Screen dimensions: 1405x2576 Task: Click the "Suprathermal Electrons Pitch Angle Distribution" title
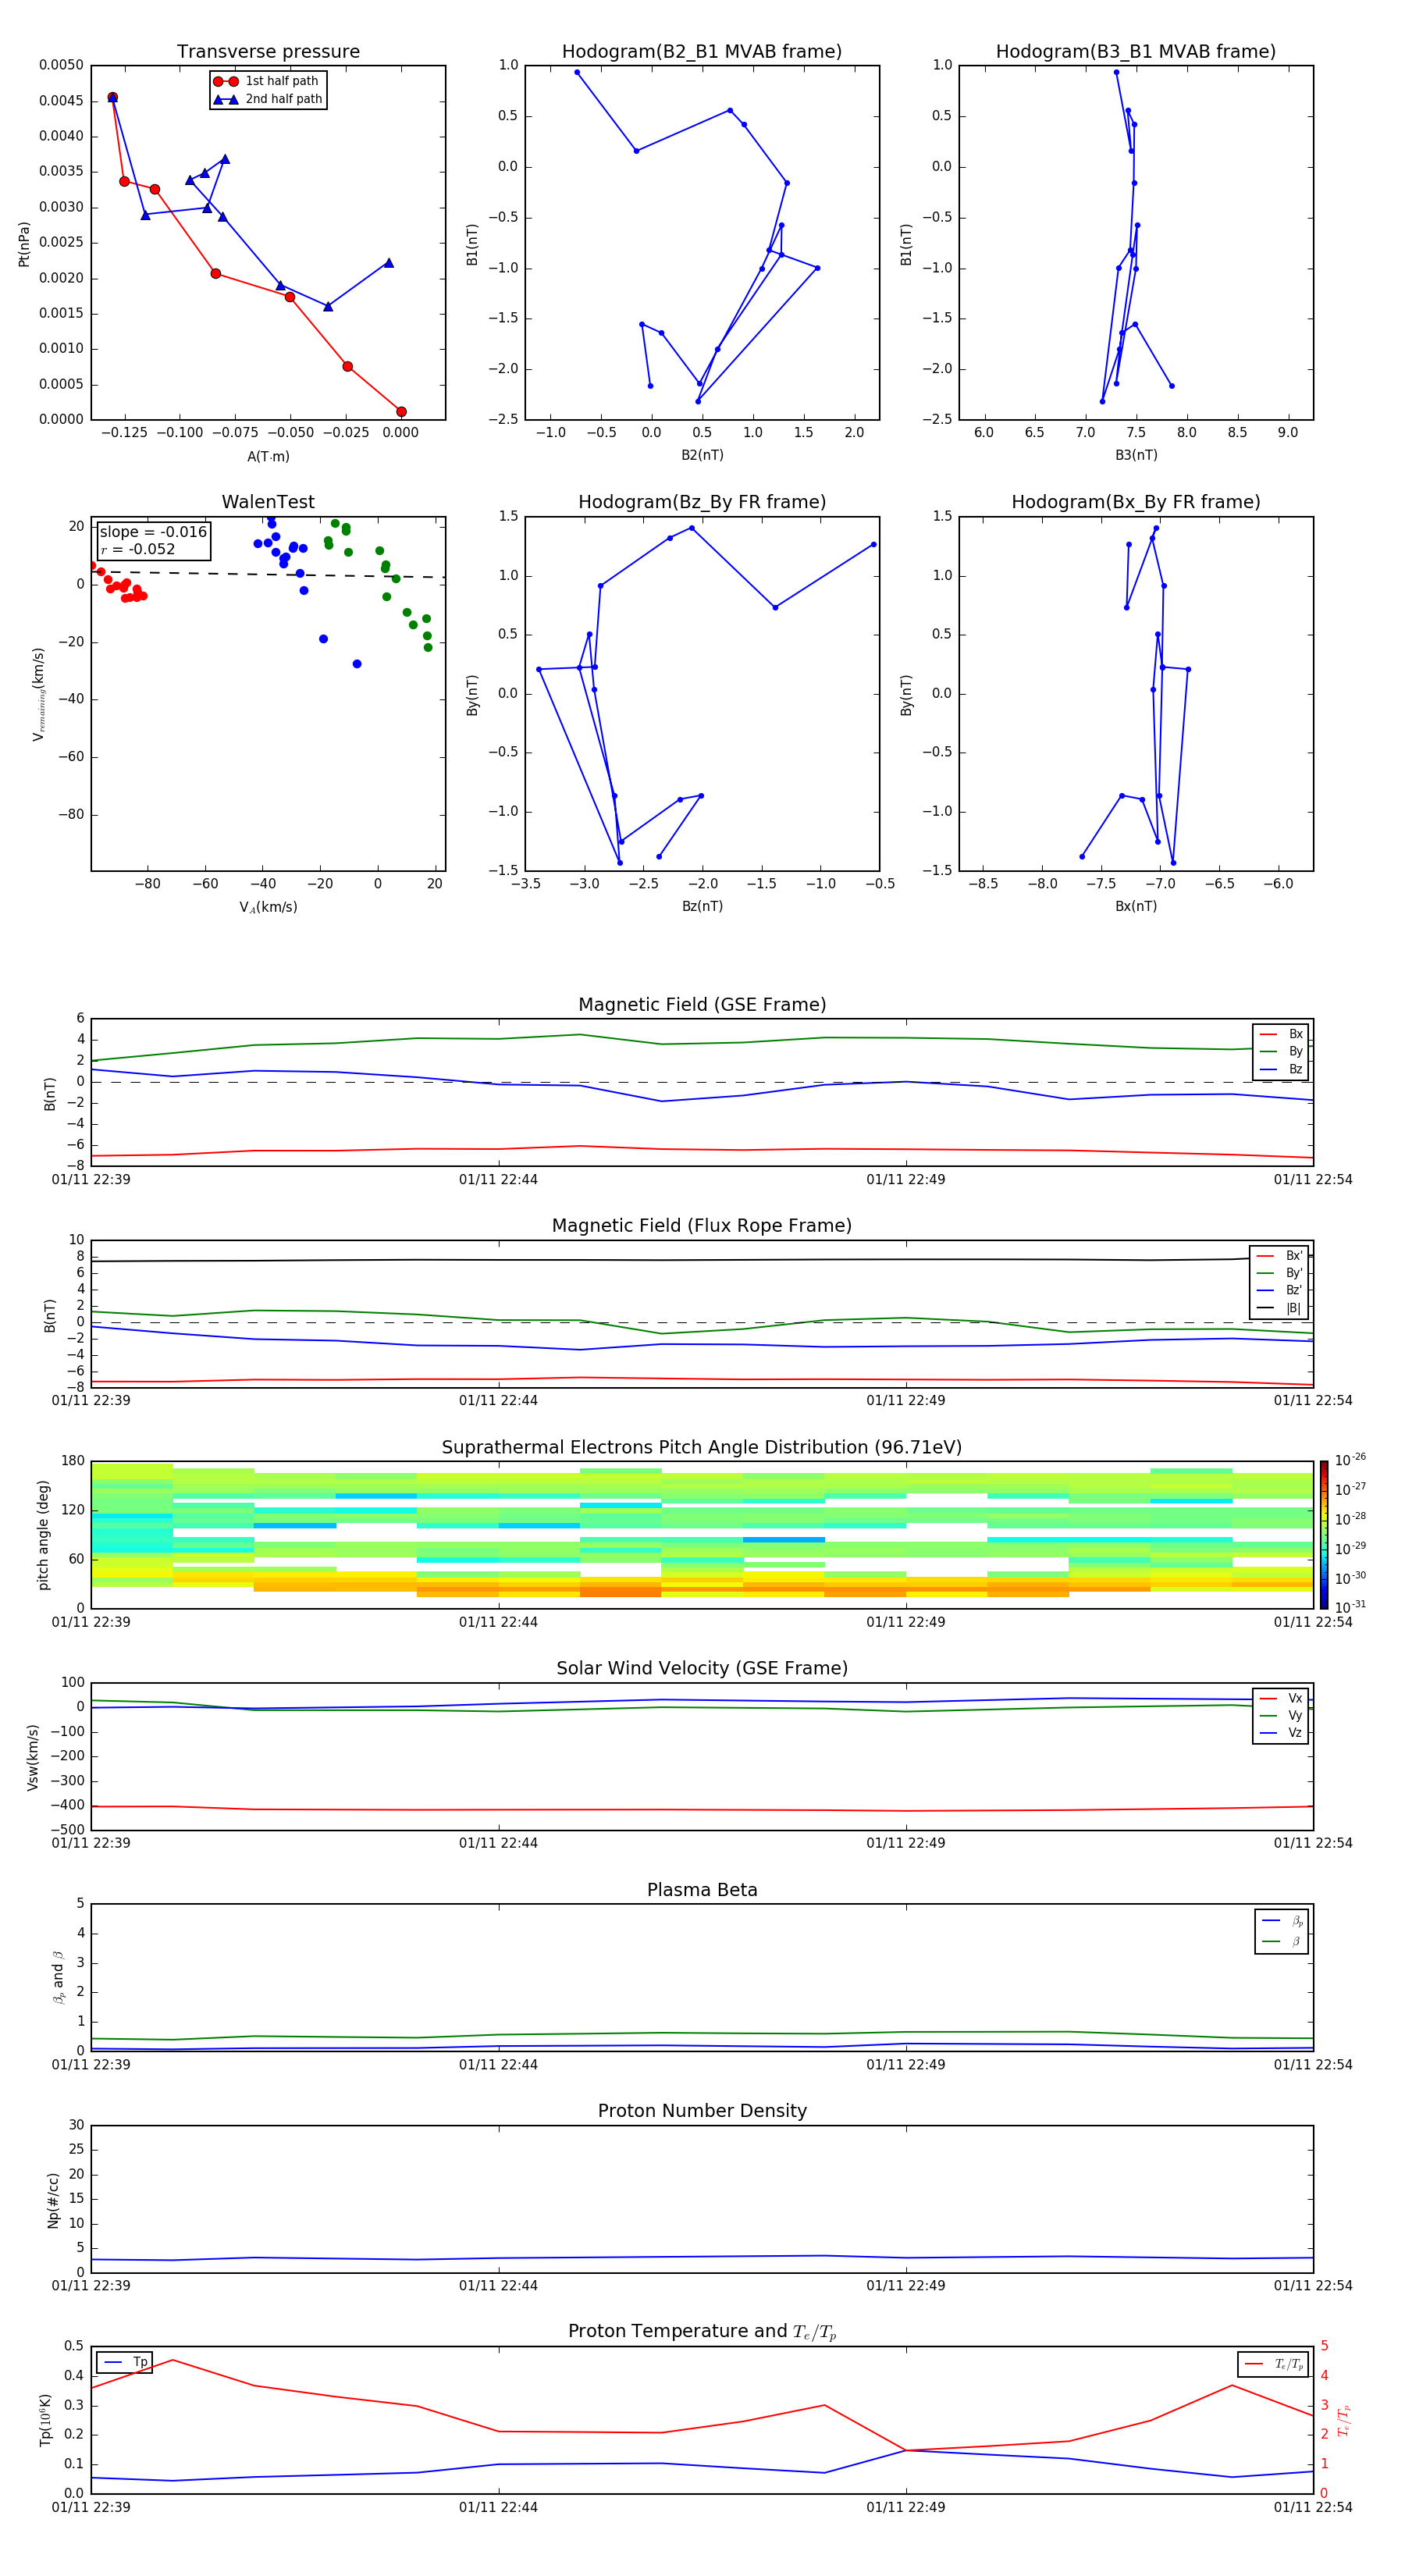click(702, 1448)
